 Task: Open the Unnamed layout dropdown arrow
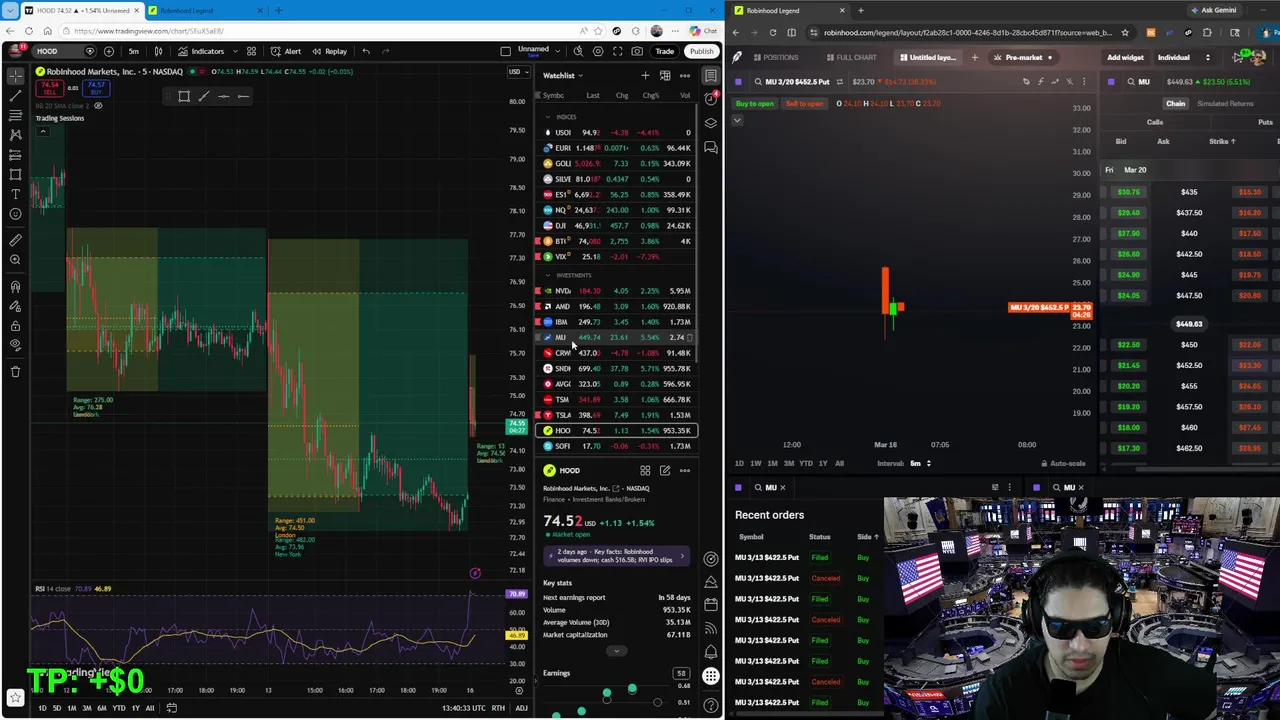pyautogui.click(x=557, y=51)
